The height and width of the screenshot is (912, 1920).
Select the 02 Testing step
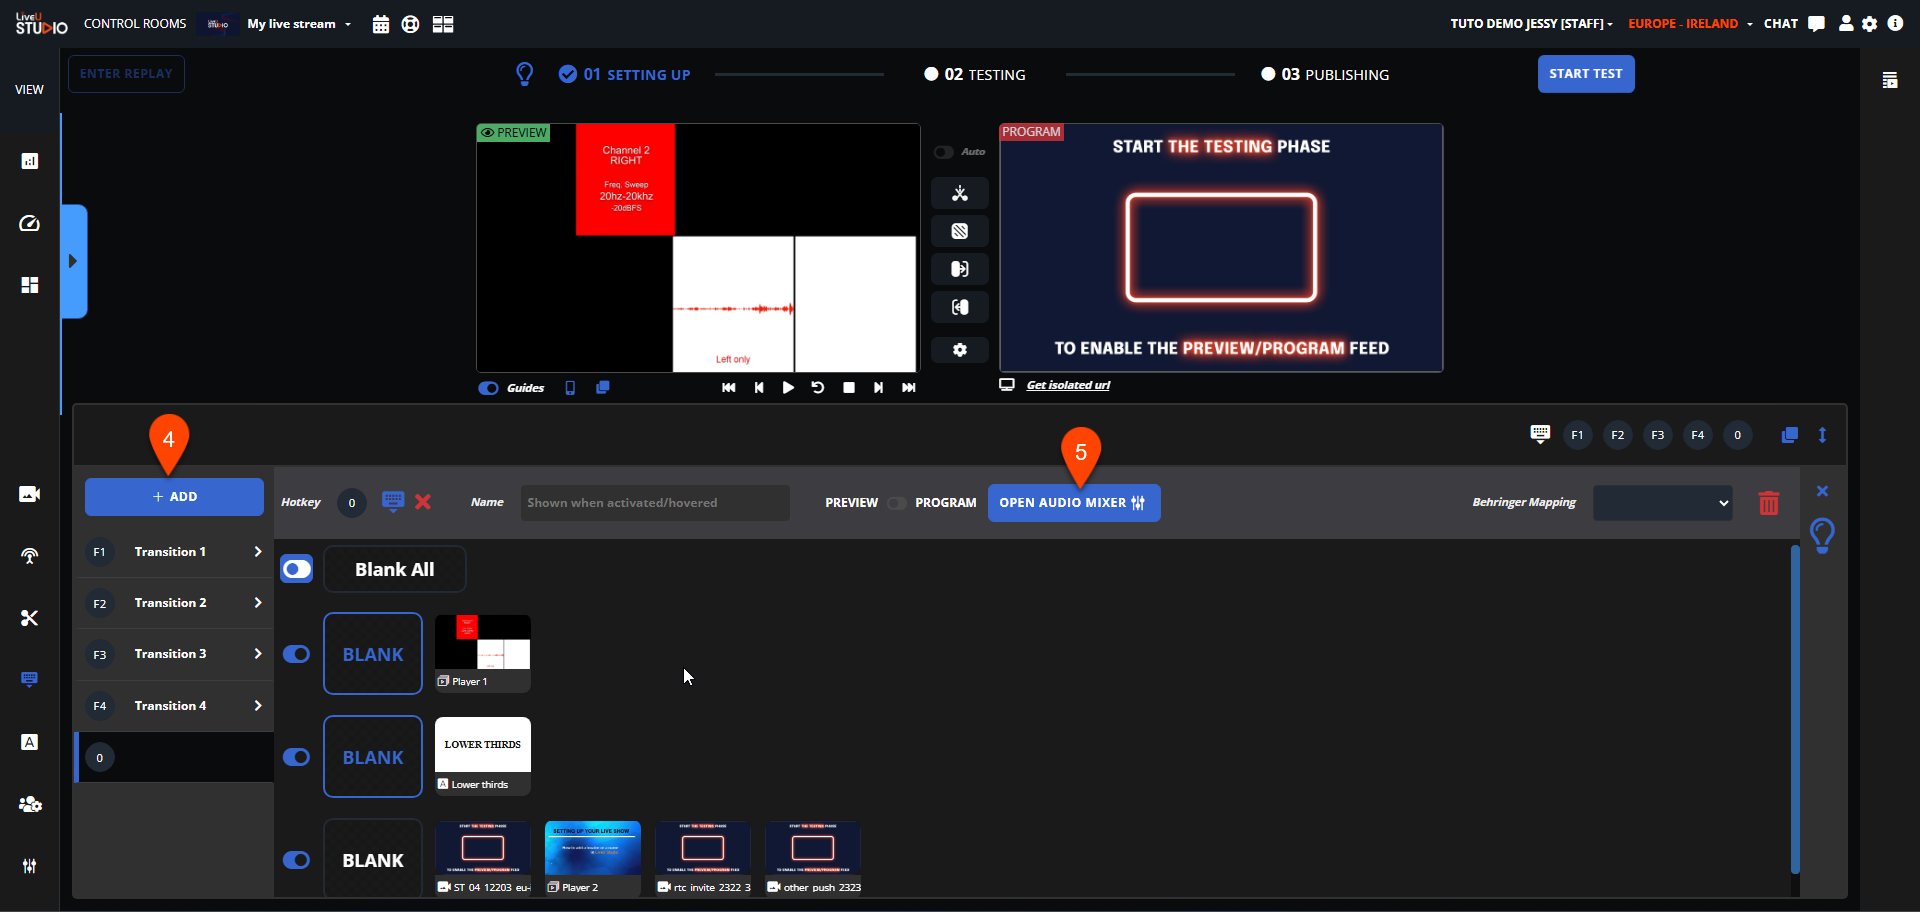(974, 75)
